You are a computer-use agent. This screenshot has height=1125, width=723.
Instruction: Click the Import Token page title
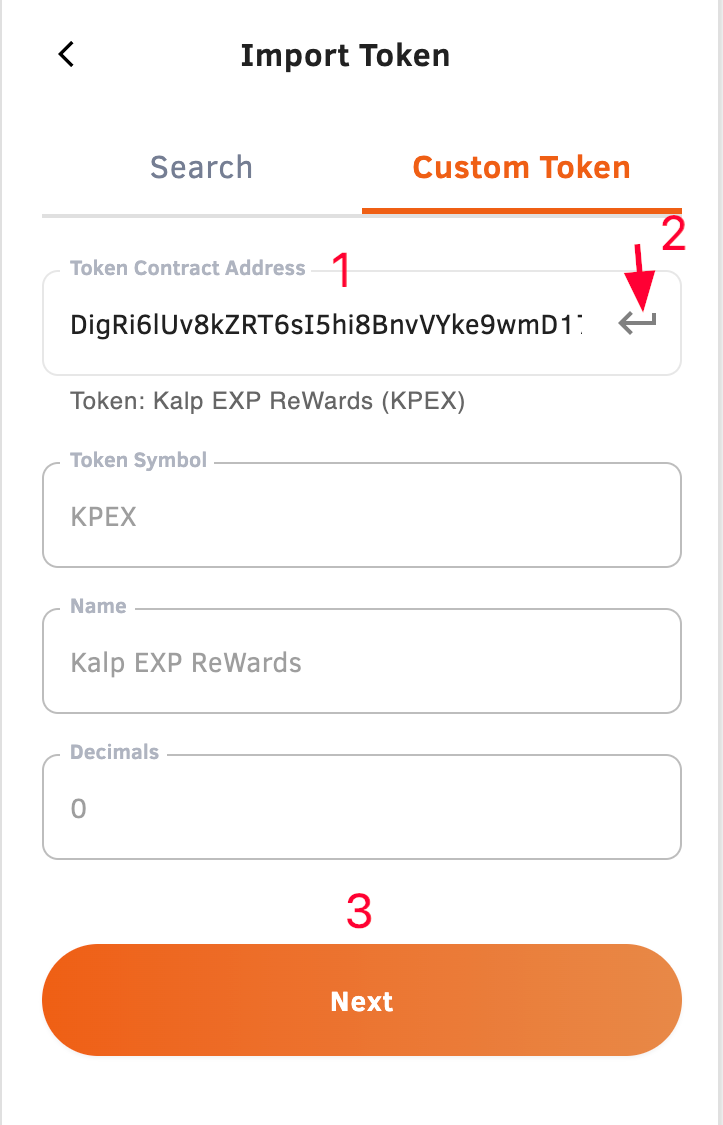coord(345,55)
